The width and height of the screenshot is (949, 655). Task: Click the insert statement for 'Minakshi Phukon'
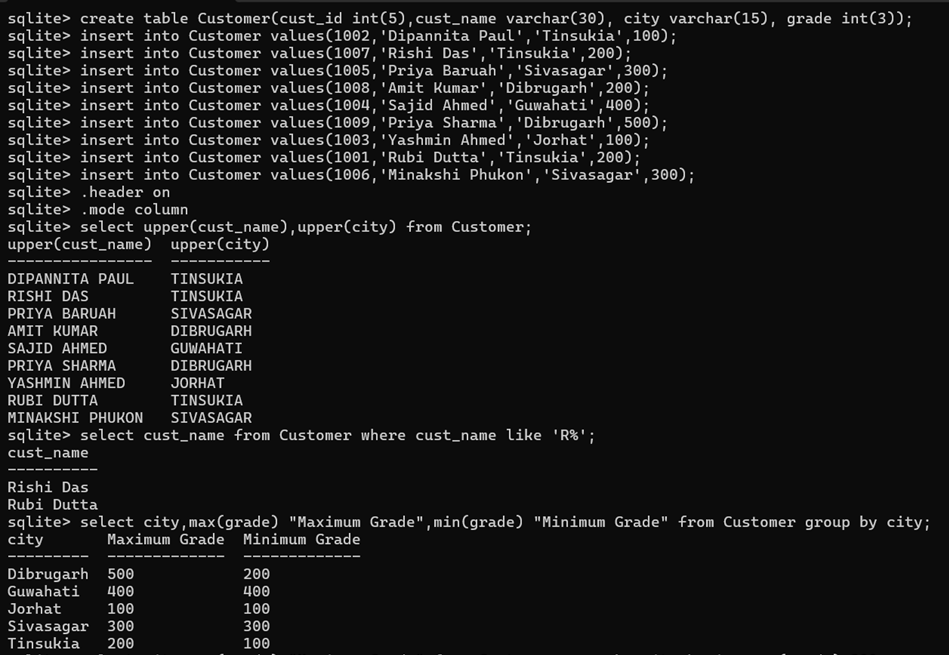click(x=387, y=175)
